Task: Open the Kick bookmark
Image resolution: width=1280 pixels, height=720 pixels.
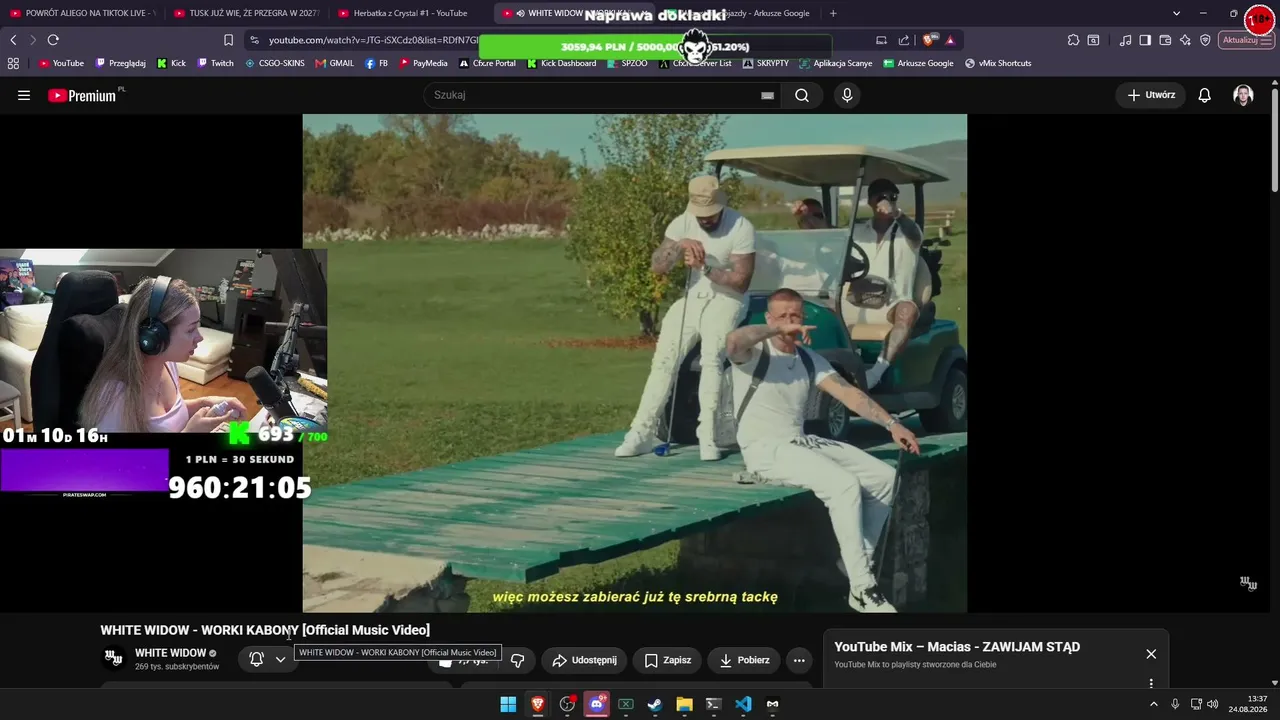Action: pos(171,63)
